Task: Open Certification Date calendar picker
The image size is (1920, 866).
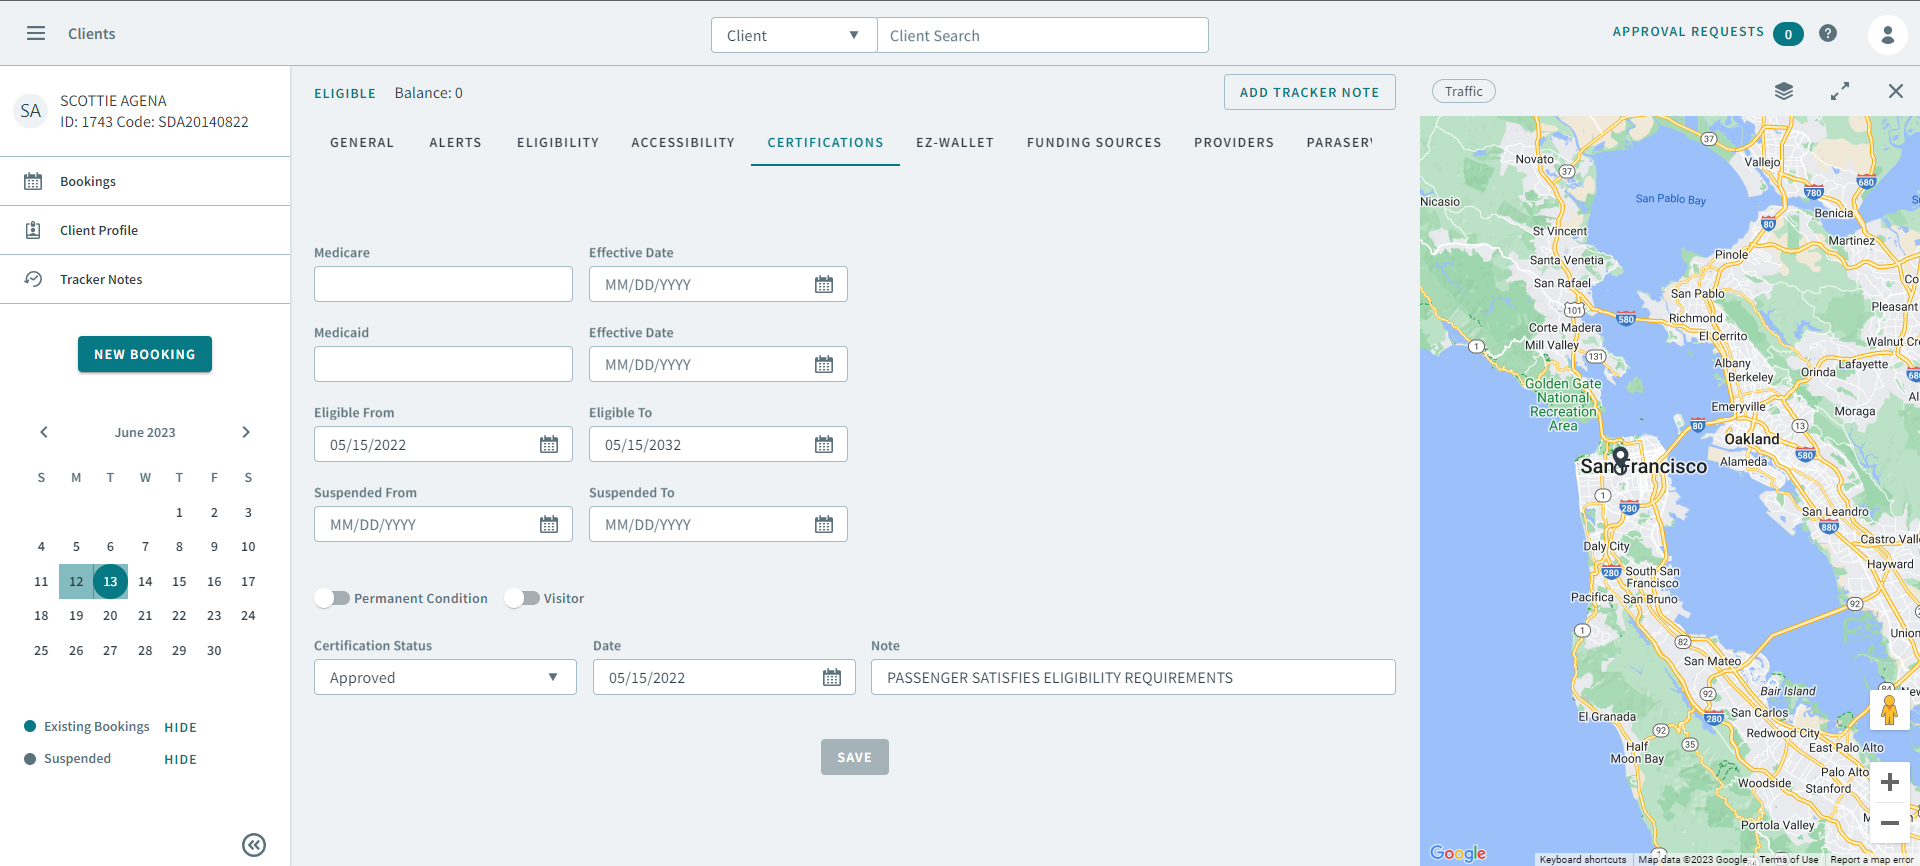Action: pos(832,678)
